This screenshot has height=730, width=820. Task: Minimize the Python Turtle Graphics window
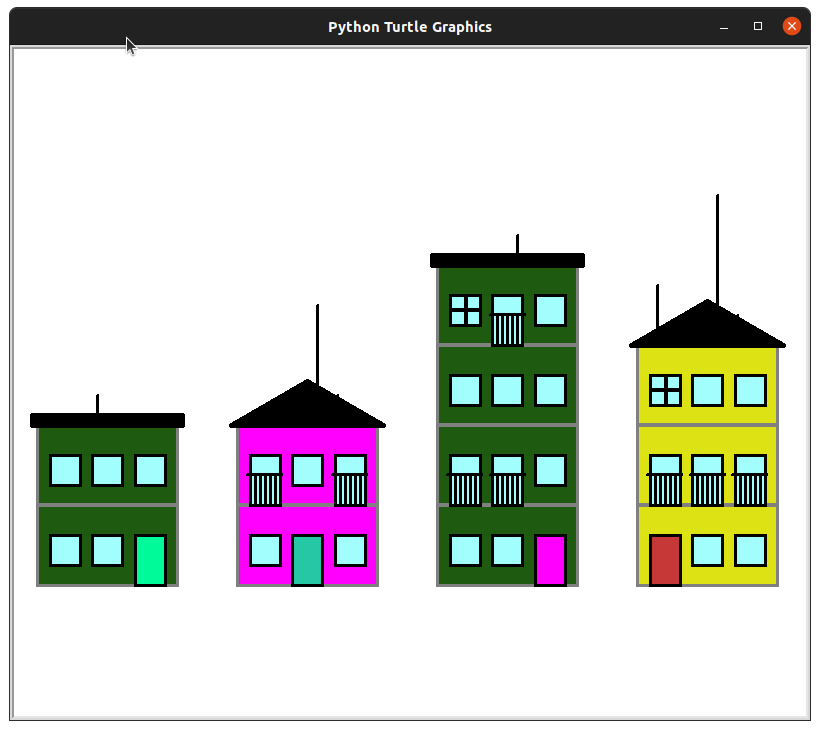coord(724,27)
